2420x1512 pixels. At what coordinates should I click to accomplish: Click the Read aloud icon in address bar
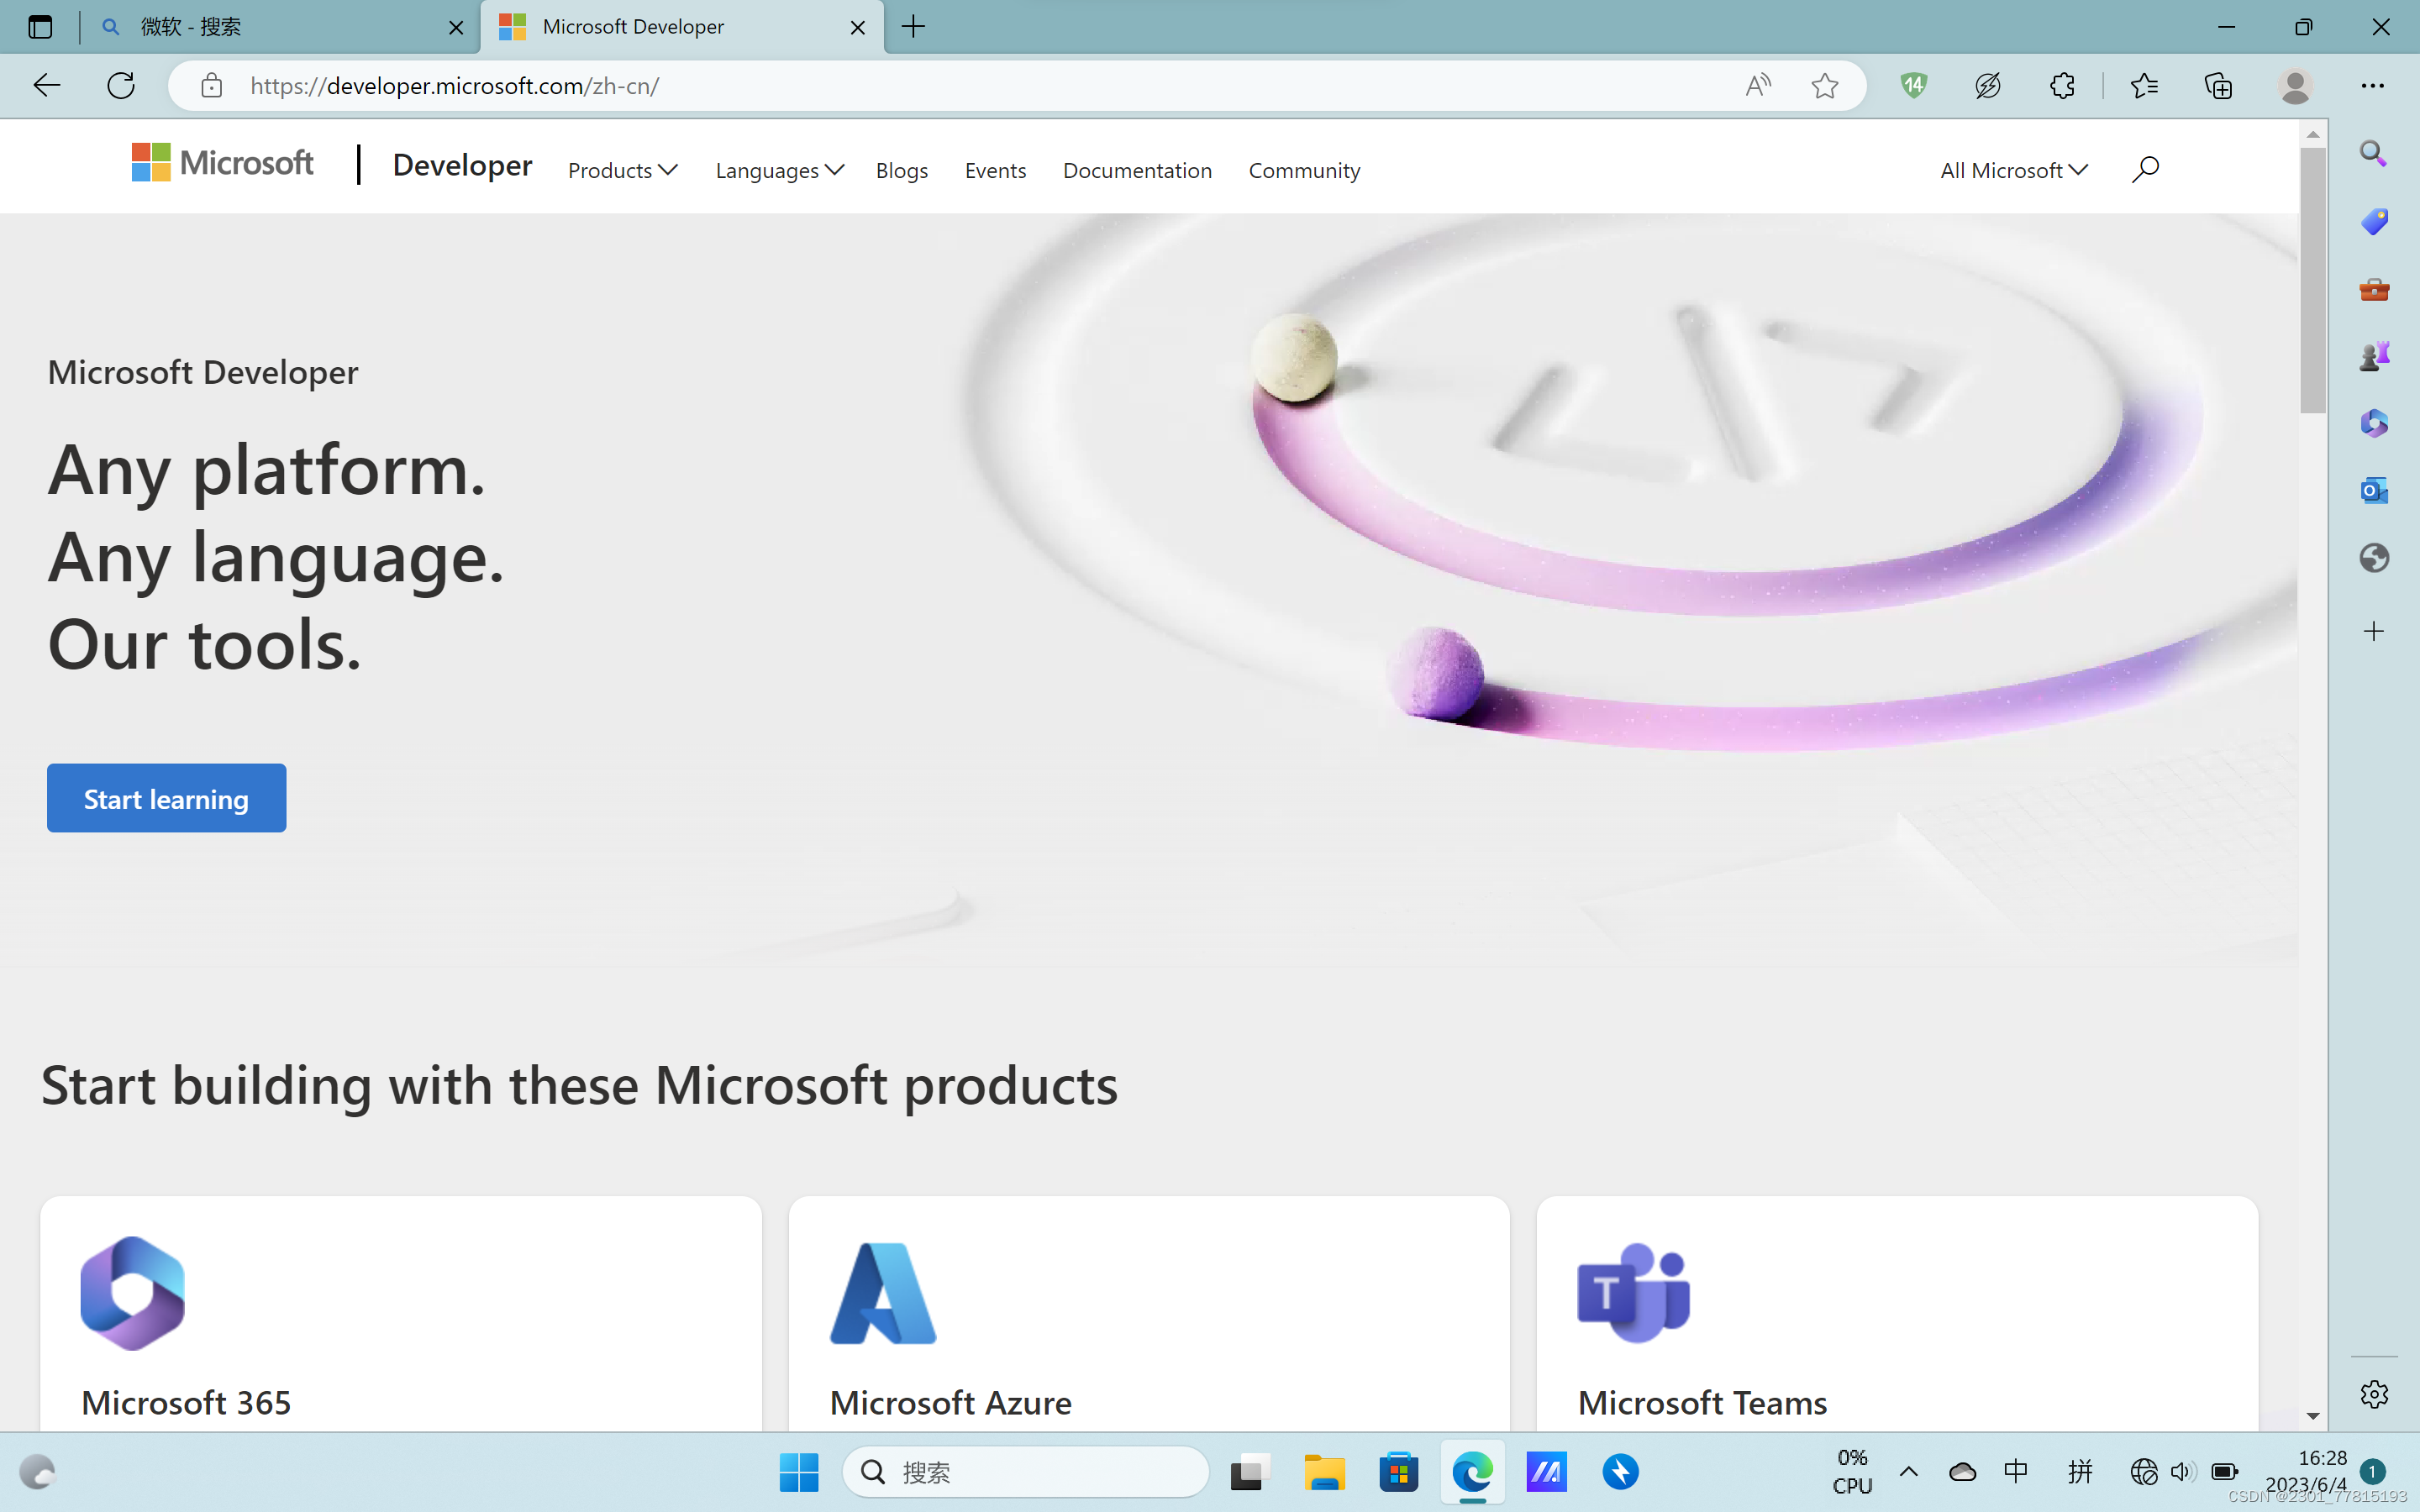coord(1757,86)
